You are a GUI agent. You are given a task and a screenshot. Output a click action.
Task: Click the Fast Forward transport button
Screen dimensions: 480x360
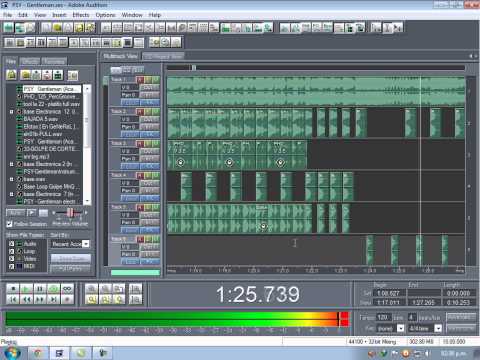coord(40,300)
